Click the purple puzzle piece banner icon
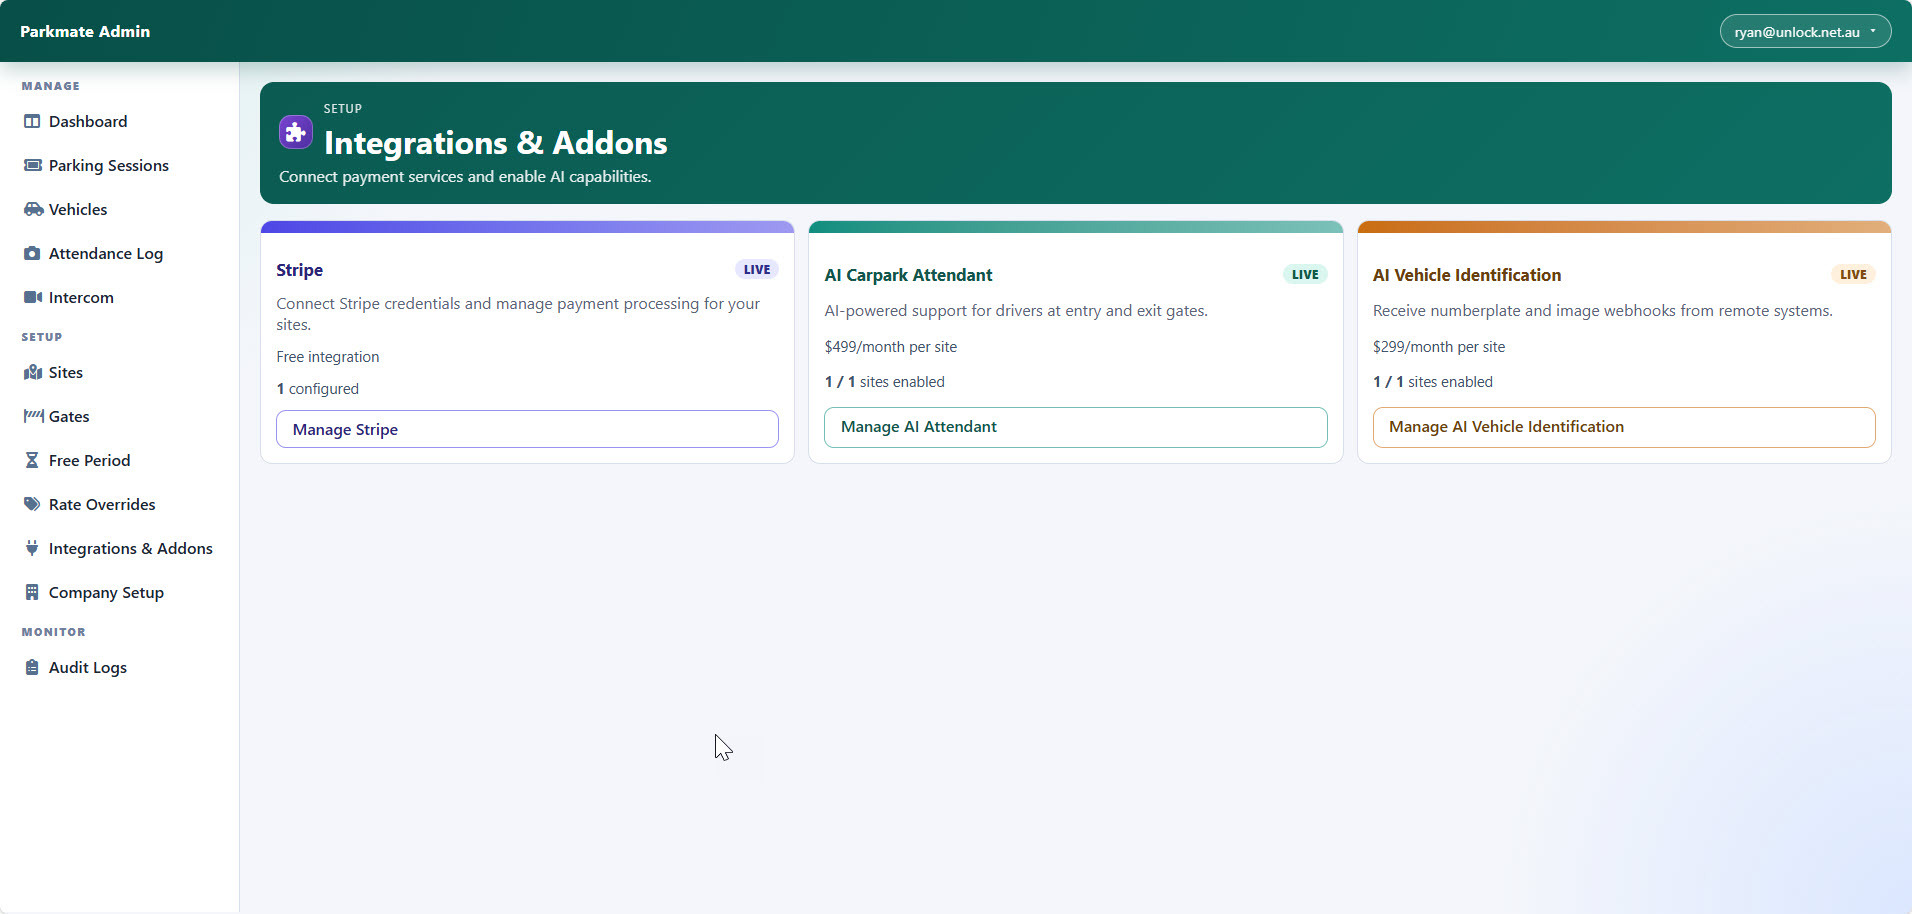The image size is (1912, 914). (x=295, y=131)
